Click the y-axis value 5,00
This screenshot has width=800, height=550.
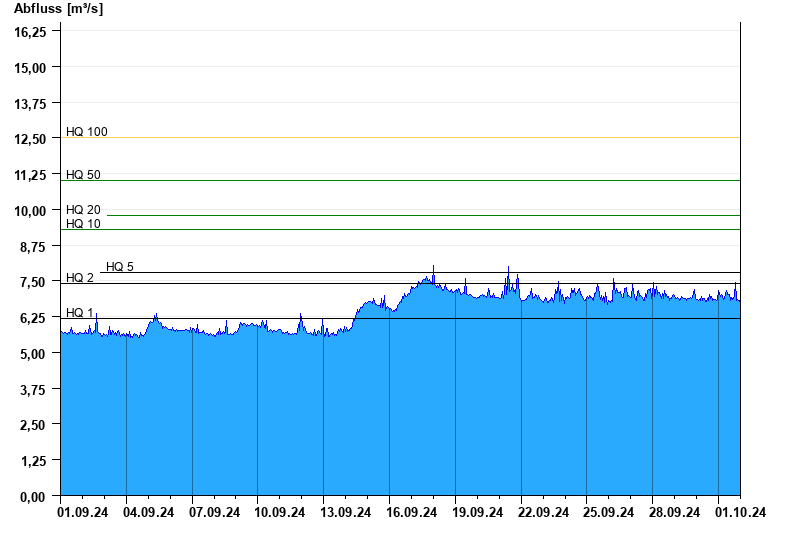33,354
